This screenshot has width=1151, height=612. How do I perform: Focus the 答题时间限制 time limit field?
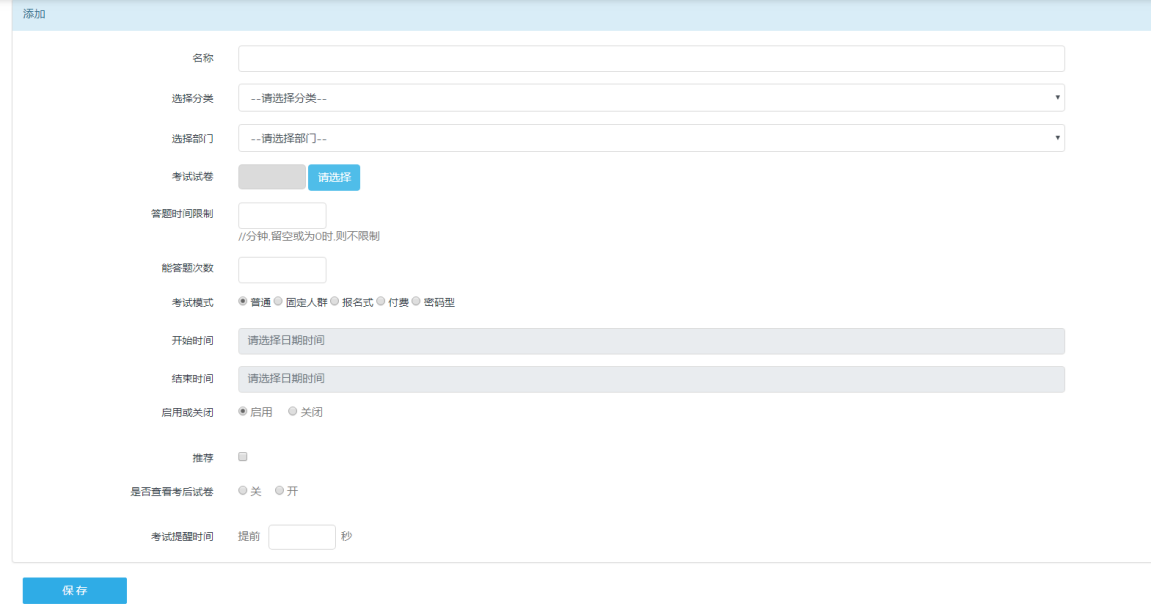(282, 216)
